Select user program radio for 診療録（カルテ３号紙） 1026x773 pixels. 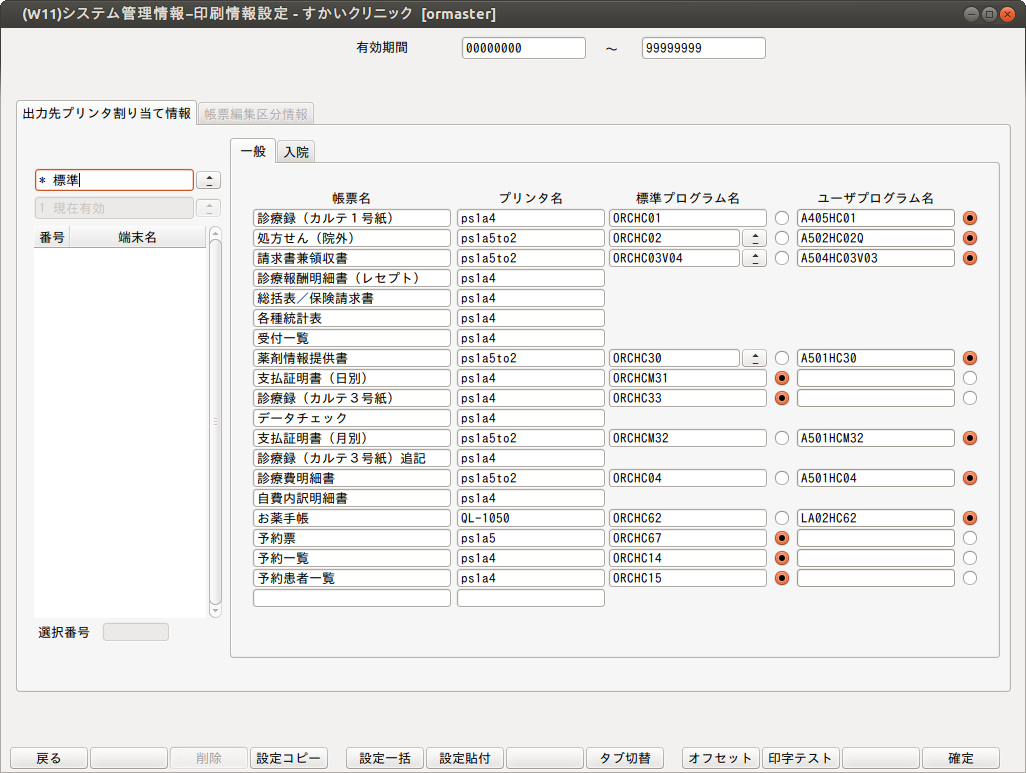click(970, 398)
